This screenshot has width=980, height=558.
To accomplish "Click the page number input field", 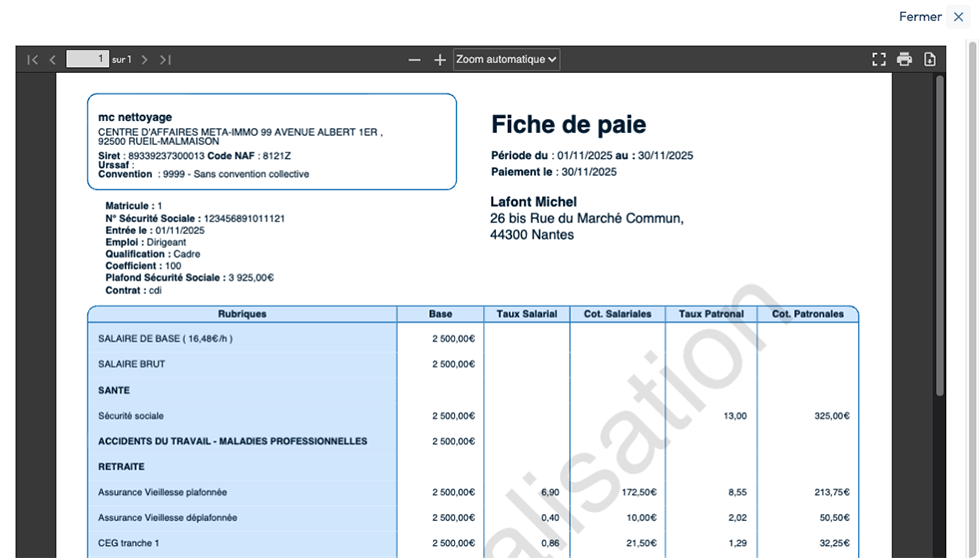I will point(88,59).
